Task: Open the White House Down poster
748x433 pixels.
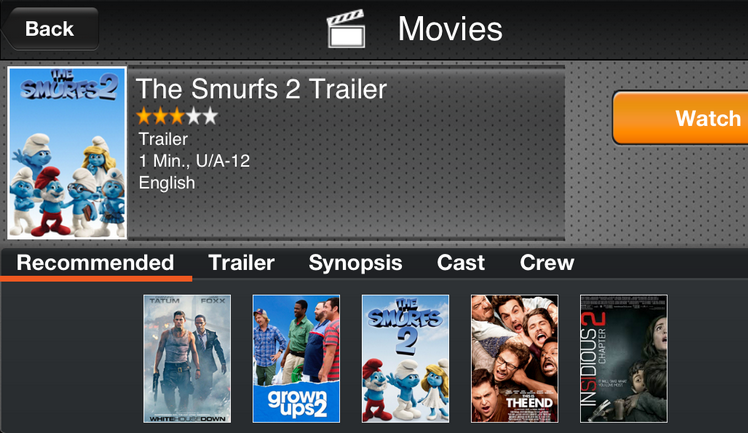Action: (x=187, y=359)
